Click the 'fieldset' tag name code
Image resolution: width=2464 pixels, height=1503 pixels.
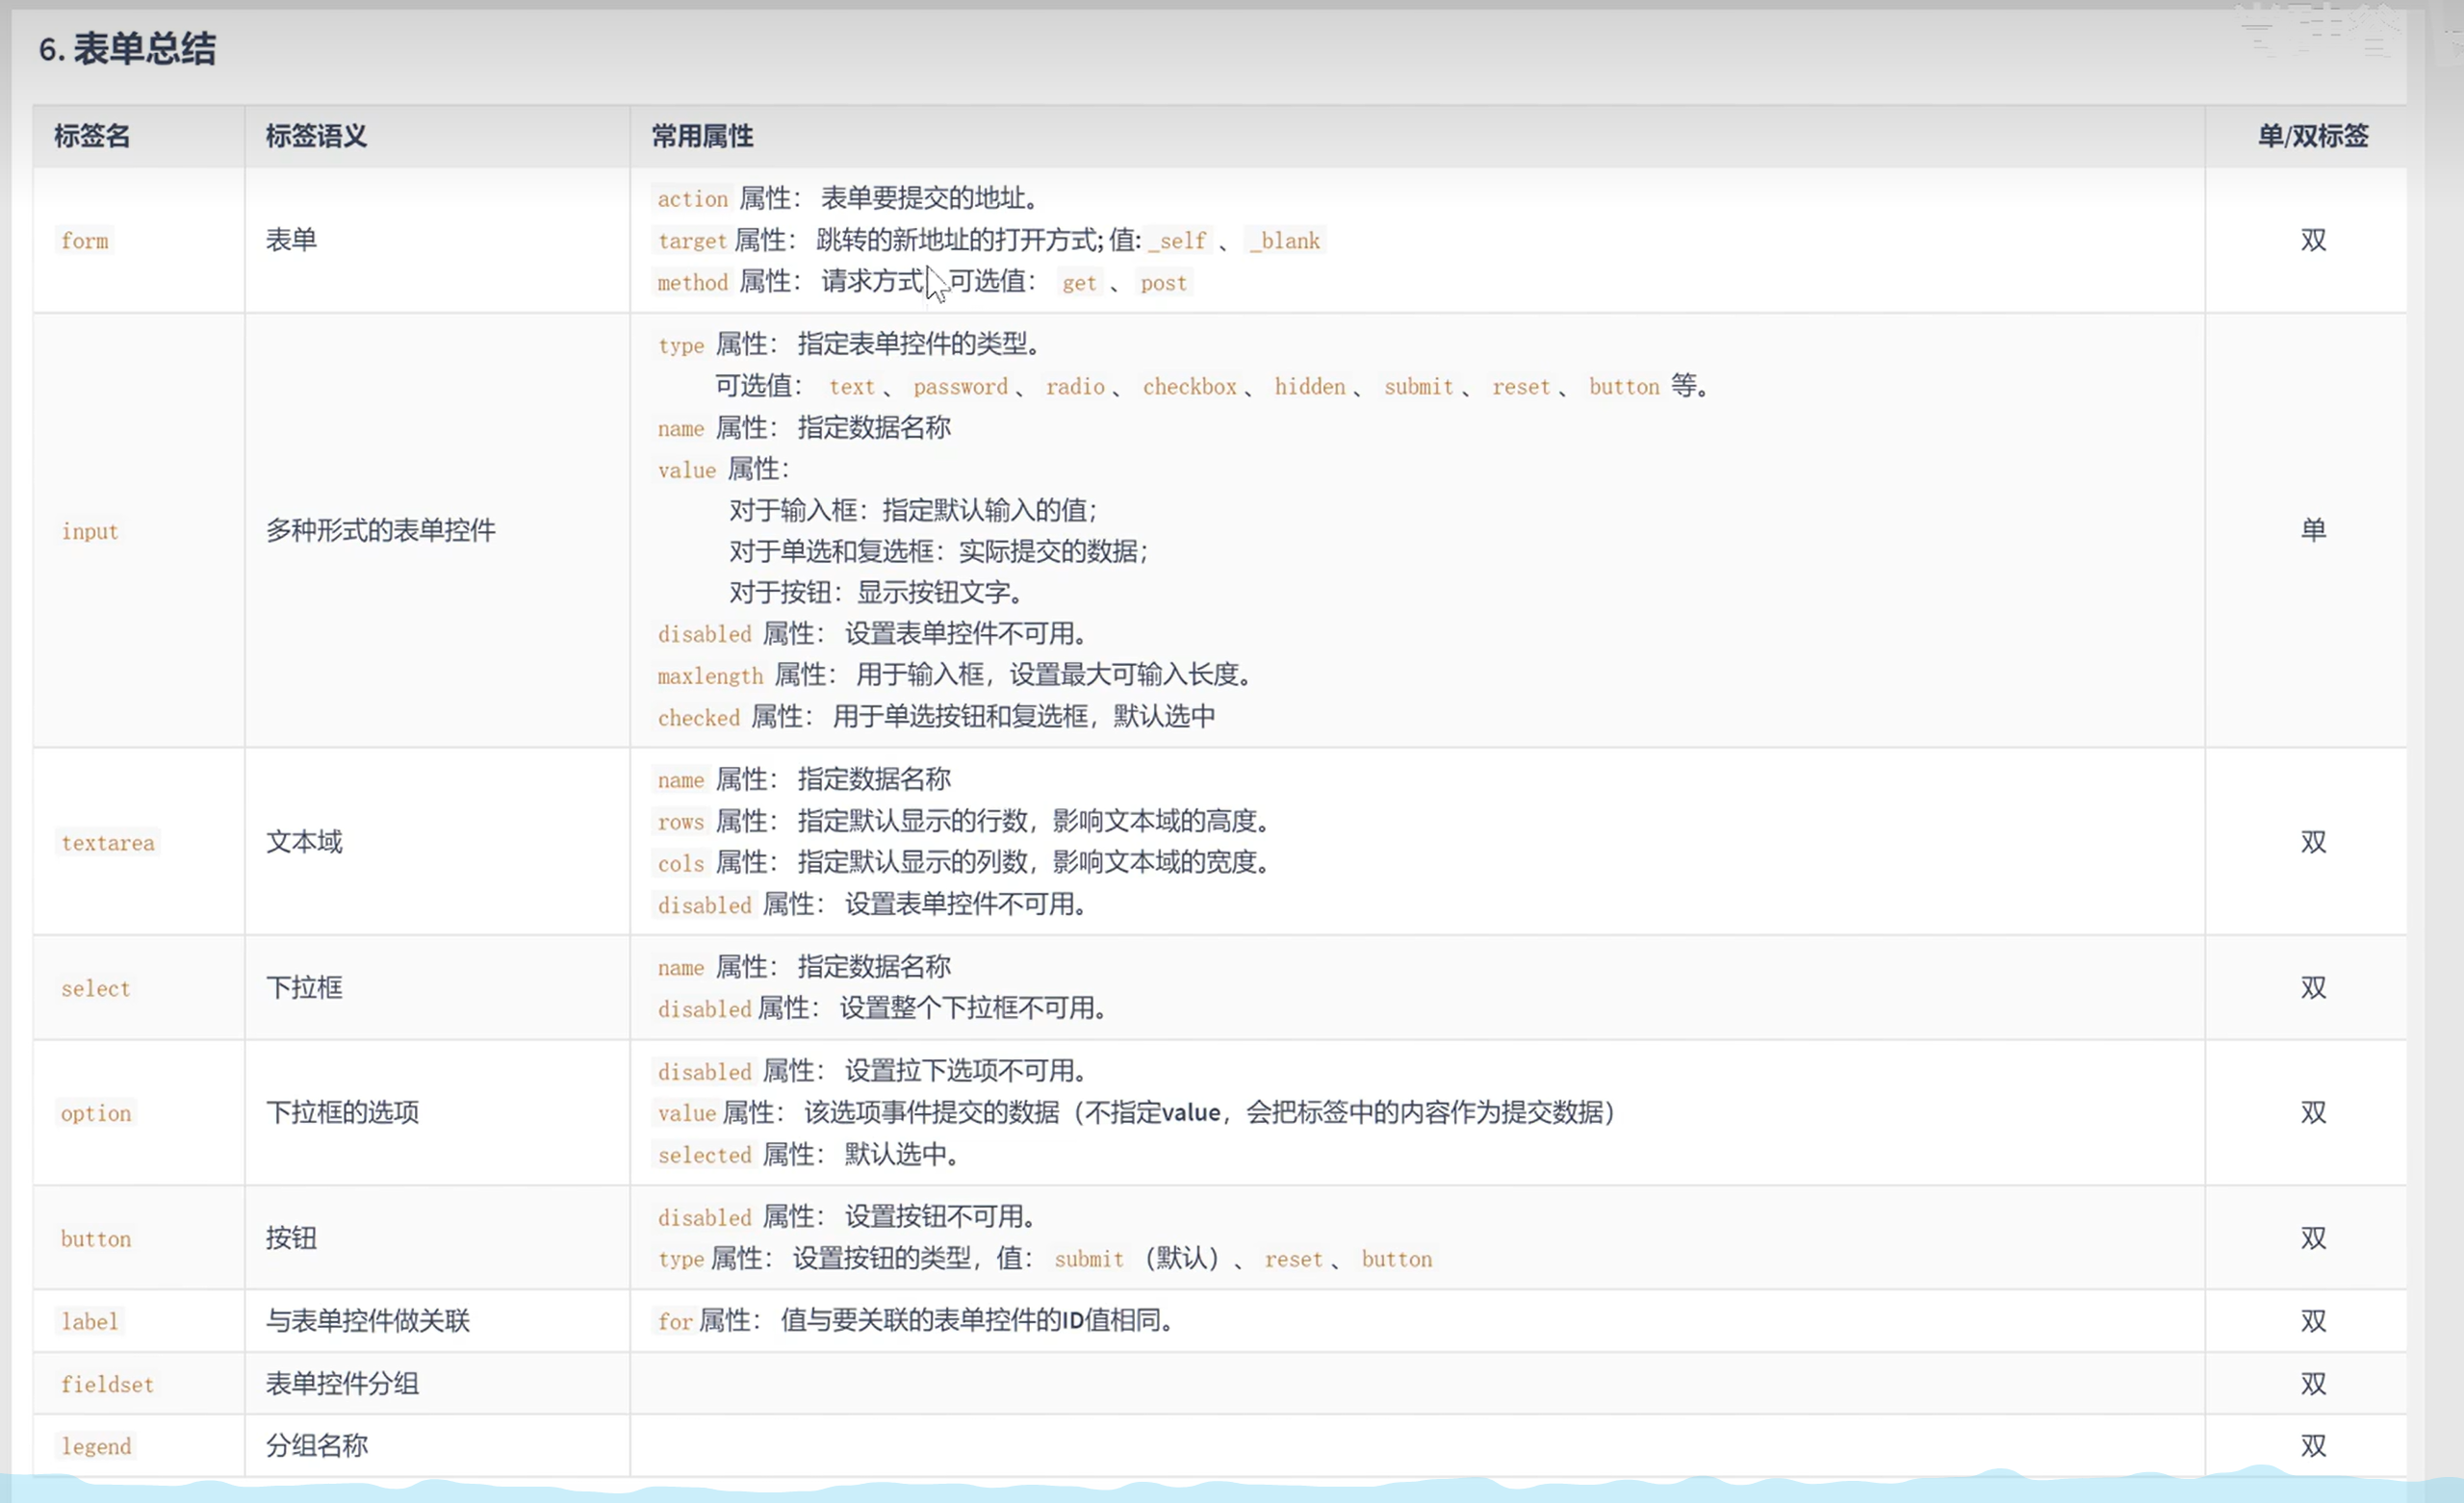106,1384
